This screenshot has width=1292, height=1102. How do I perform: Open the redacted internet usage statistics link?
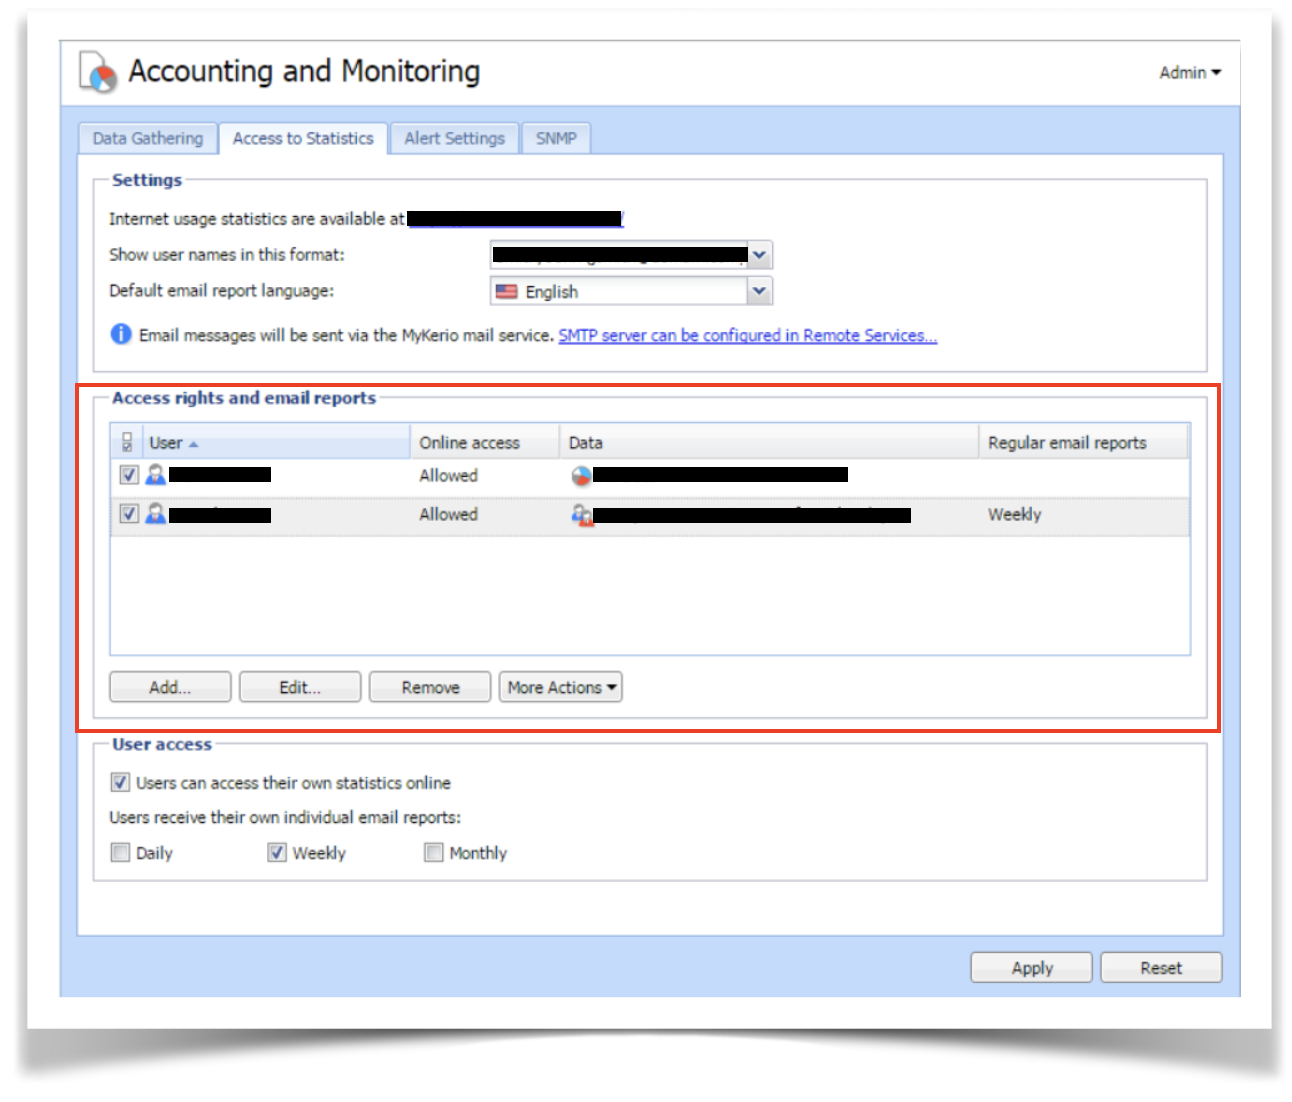click(x=515, y=218)
